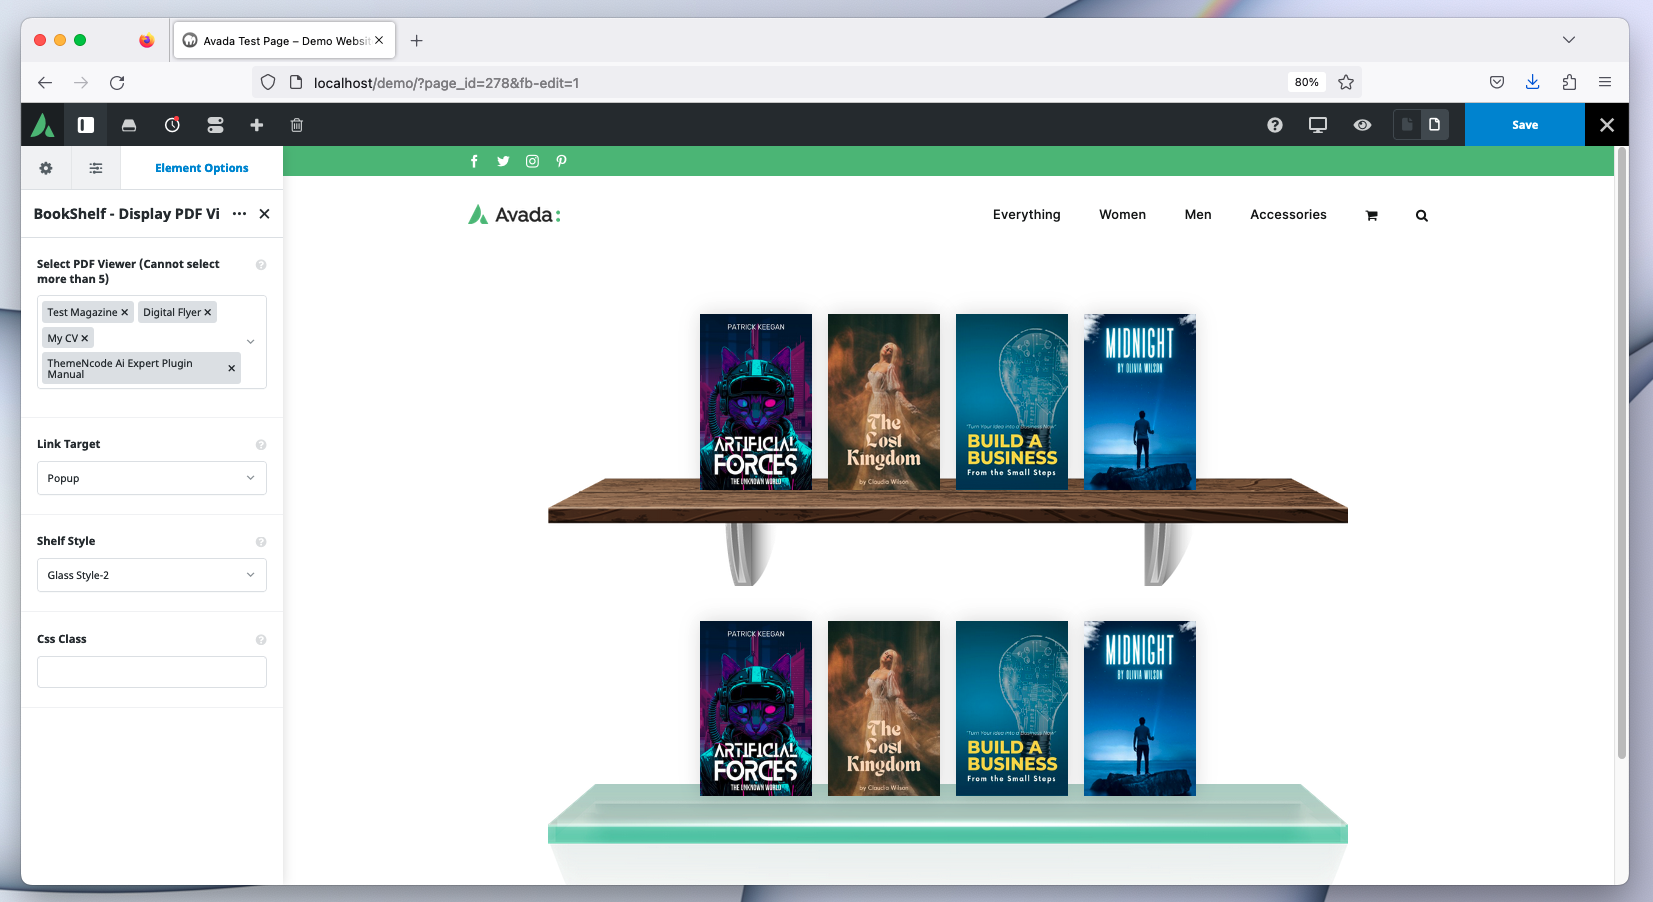Remove ThemeNcode Ai Expert Plugin Manual tag
This screenshot has width=1653, height=902.
[x=232, y=369]
